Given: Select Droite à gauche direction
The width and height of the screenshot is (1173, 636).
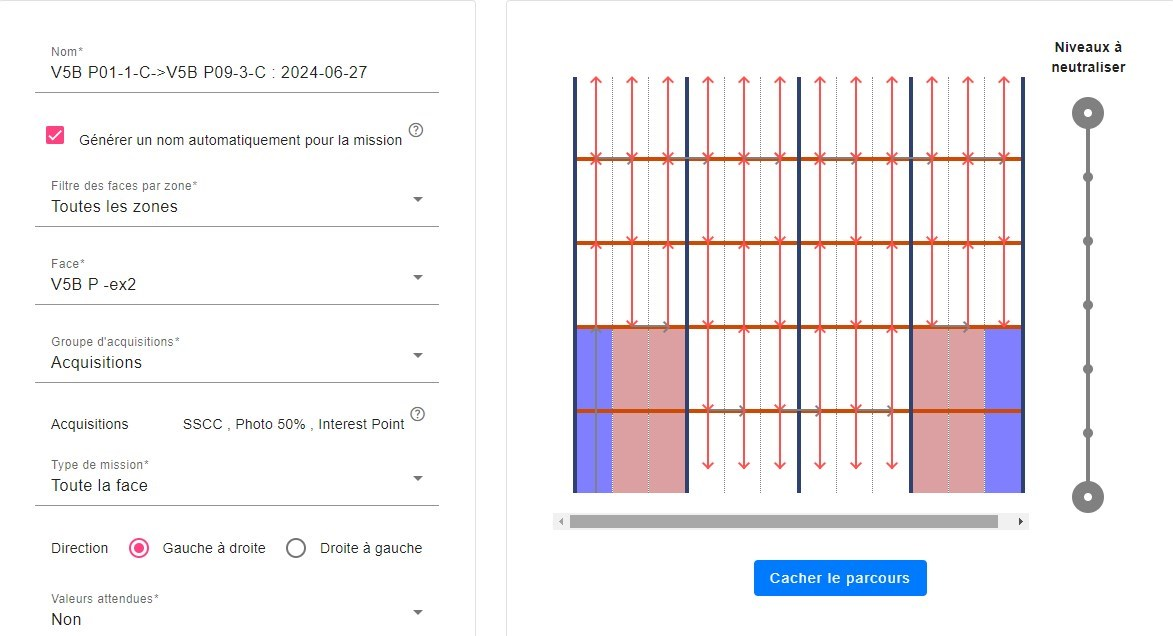Looking at the screenshot, I should point(295,548).
